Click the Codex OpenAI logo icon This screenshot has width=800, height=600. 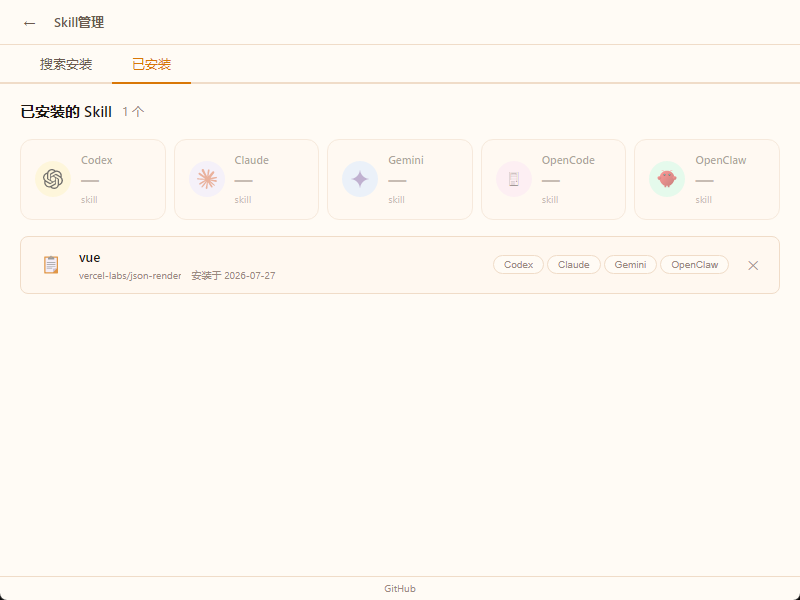click(x=53, y=179)
